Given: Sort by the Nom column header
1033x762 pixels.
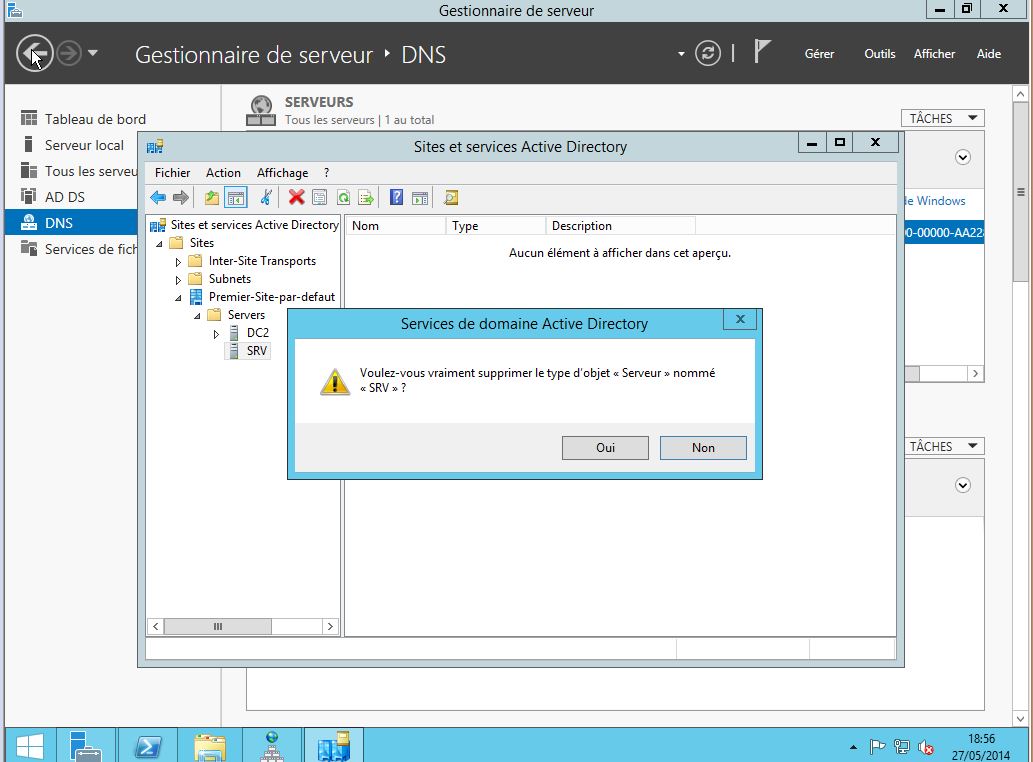Looking at the screenshot, I should [395, 225].
